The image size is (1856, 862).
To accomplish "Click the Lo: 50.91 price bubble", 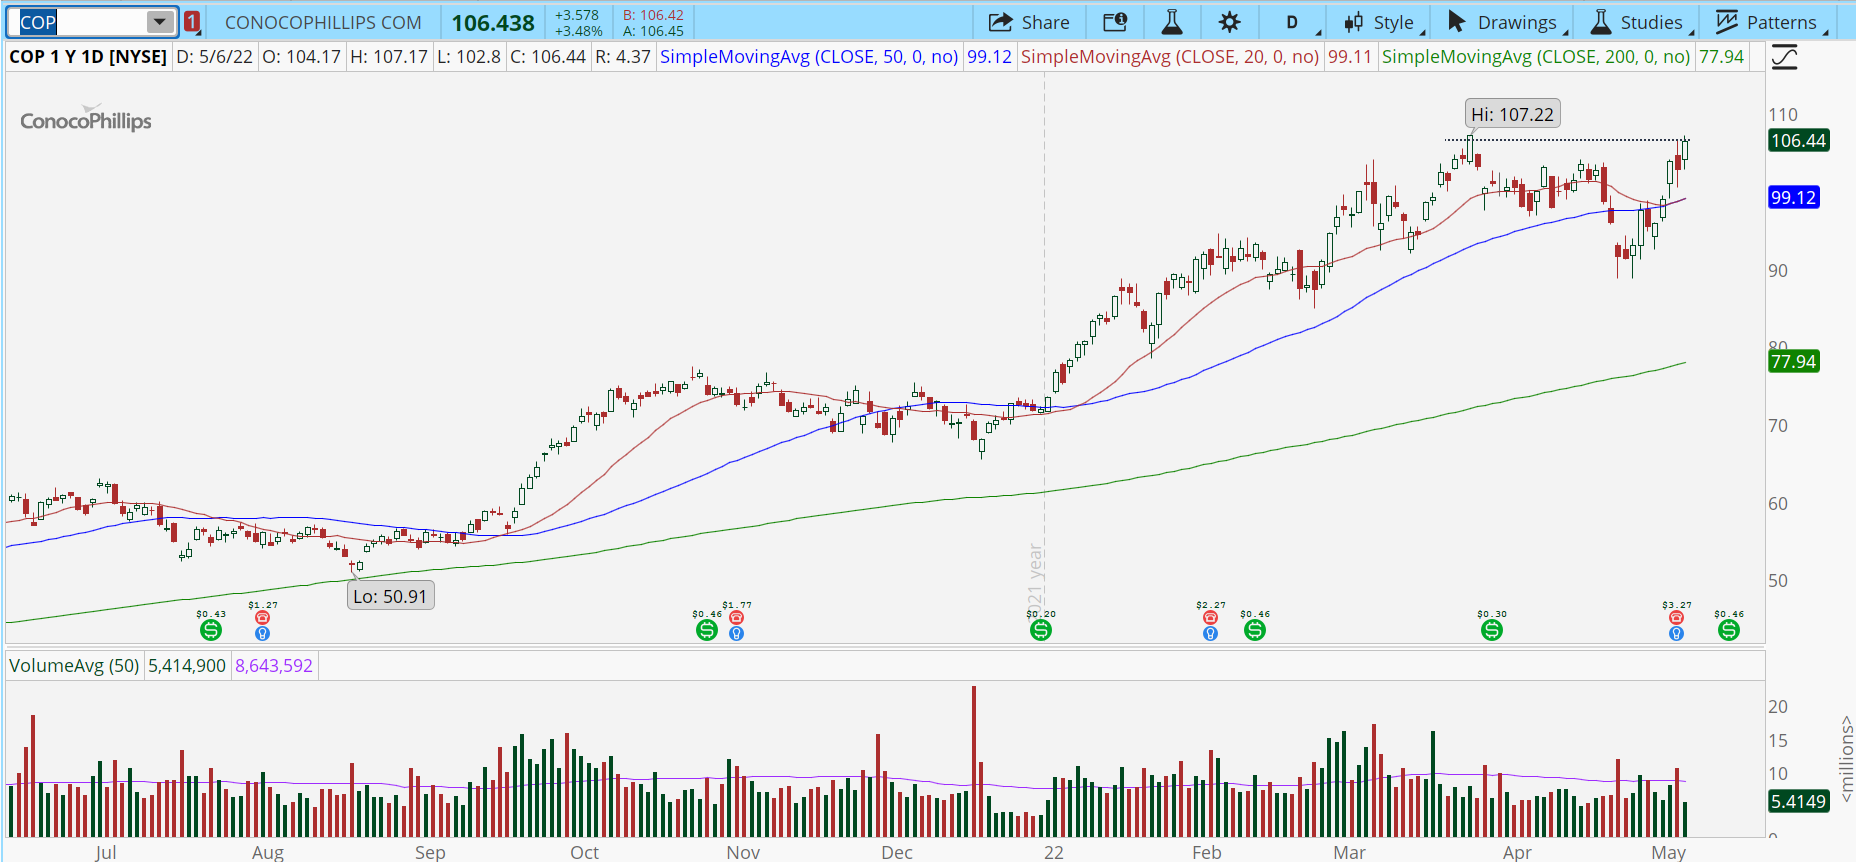I will tap(390, 596).
